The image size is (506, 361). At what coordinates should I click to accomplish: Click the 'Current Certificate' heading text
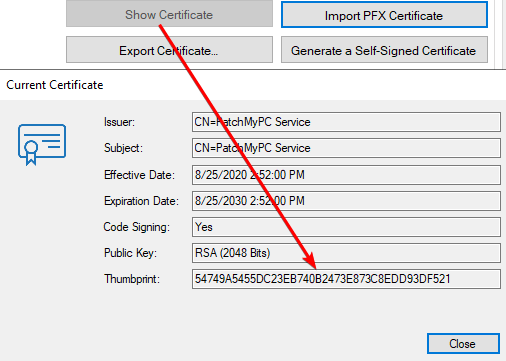pyautogui.click(x=55, y=85)
